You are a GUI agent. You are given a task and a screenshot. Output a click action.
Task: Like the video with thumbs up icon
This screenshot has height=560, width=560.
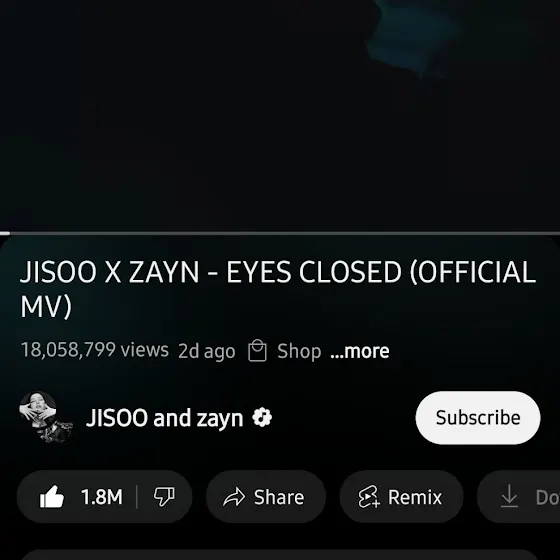coord(52,497)
